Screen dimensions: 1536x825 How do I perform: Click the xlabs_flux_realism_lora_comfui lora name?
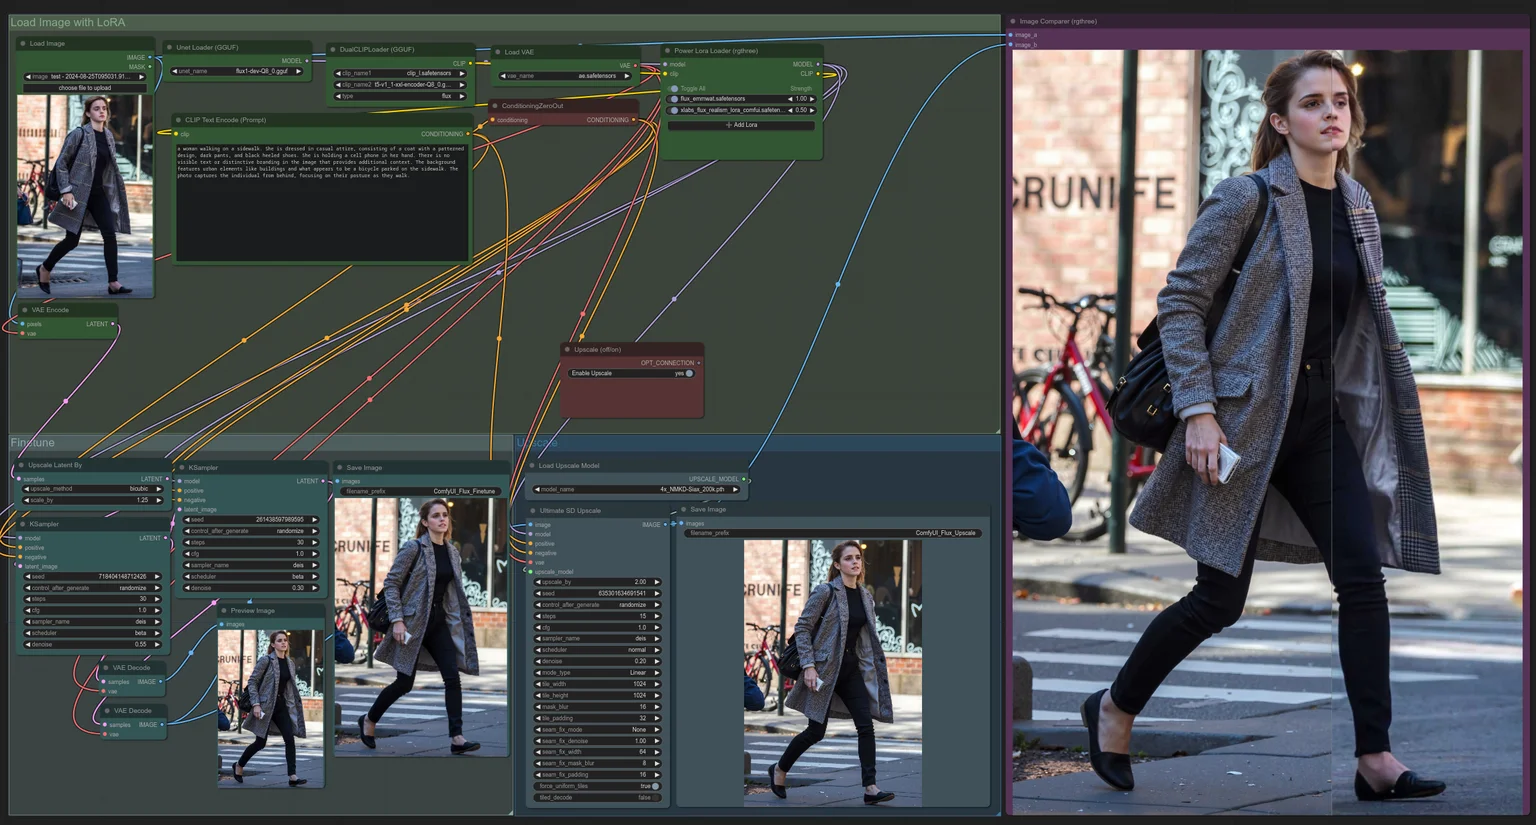click(x=732, y=110)
